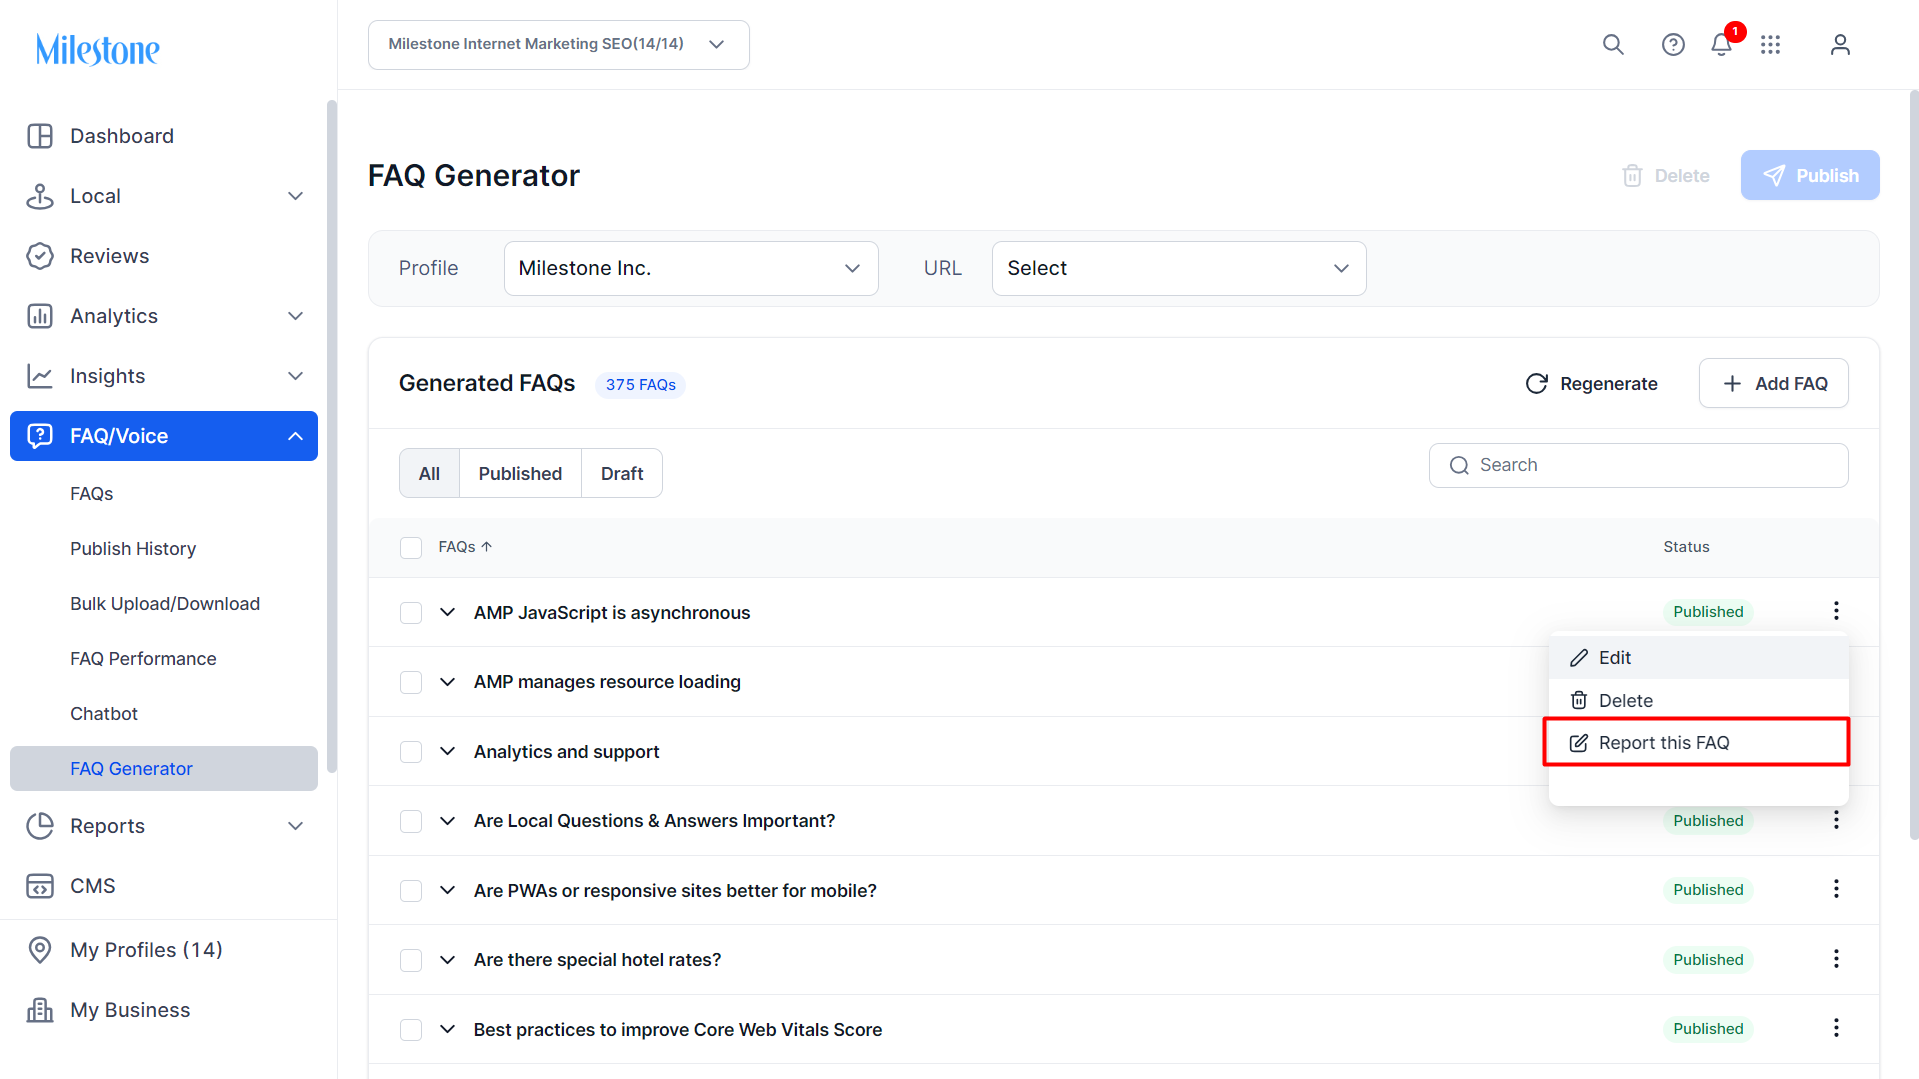1919x1079 pixels.
Task: Collapse the FAQ/Voice sidebar section
Action: tap(295, 436)
